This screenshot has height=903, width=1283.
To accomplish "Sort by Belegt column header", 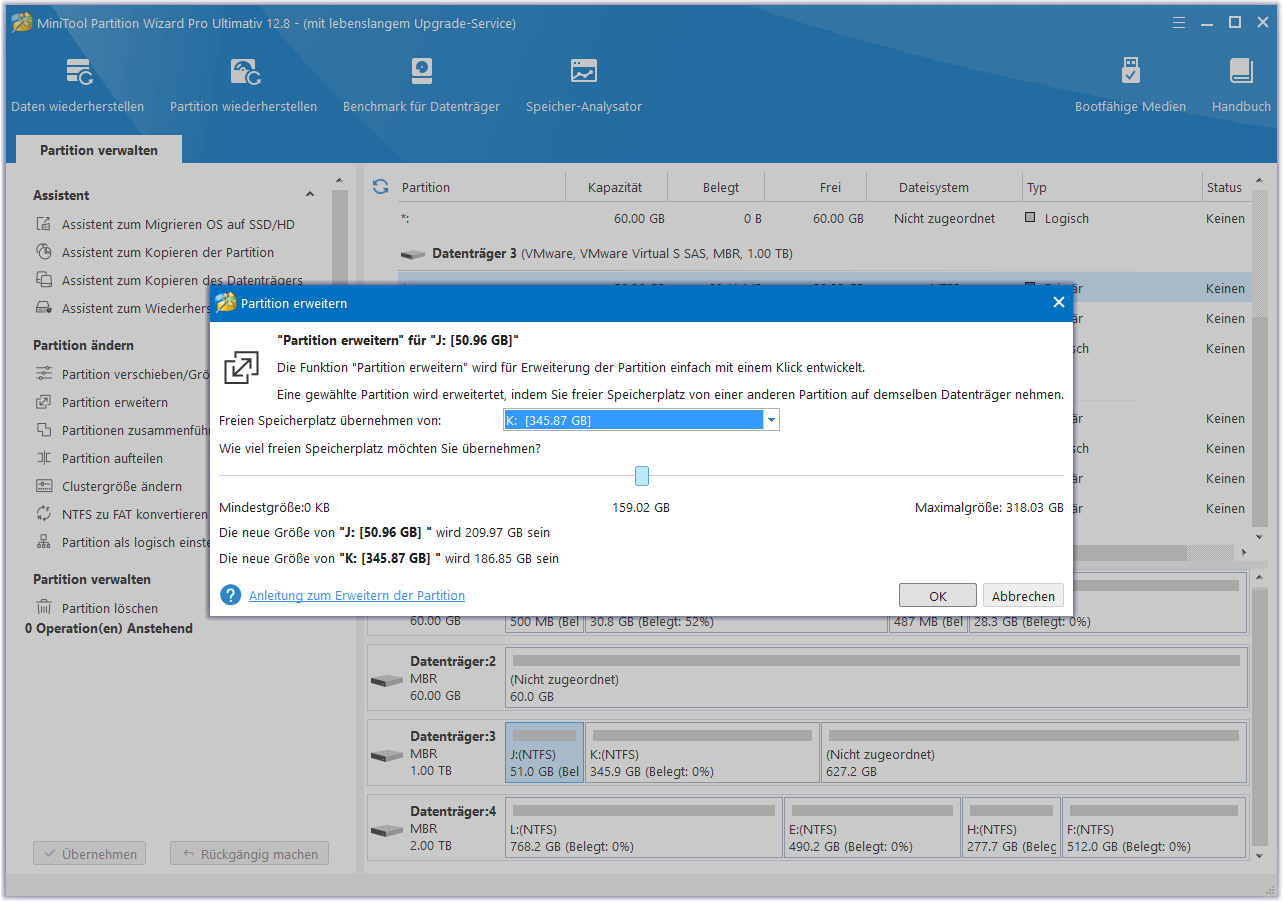I will point(721,187).
